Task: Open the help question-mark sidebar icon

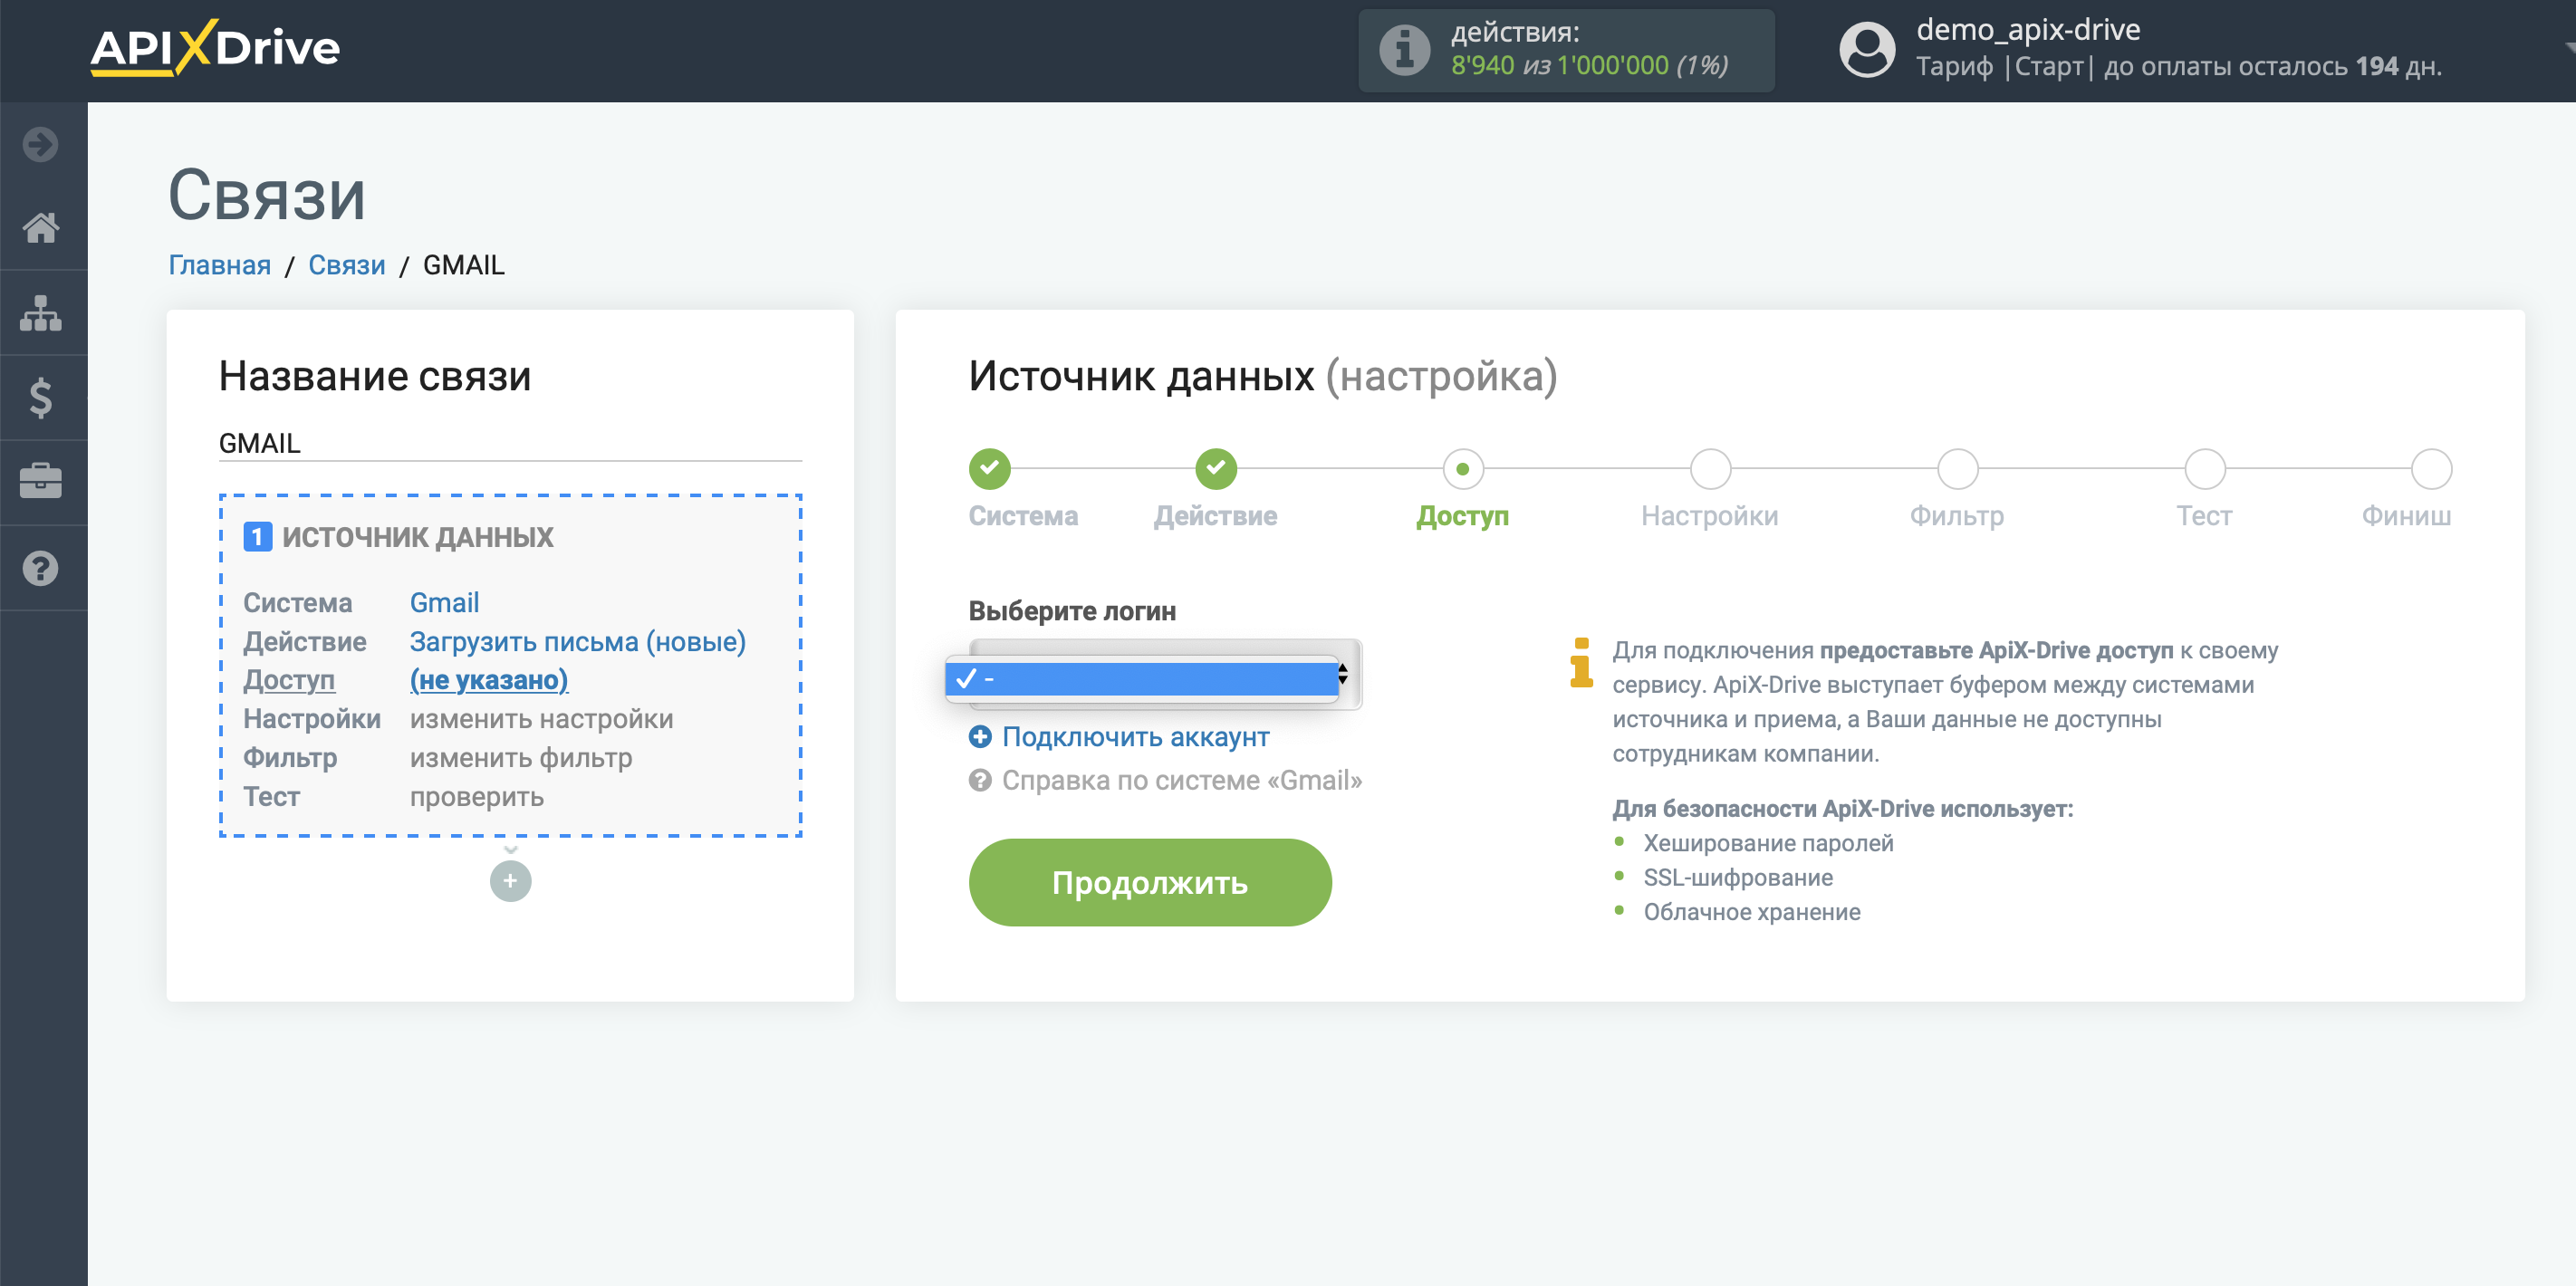Action: click(x=41, y=568)
